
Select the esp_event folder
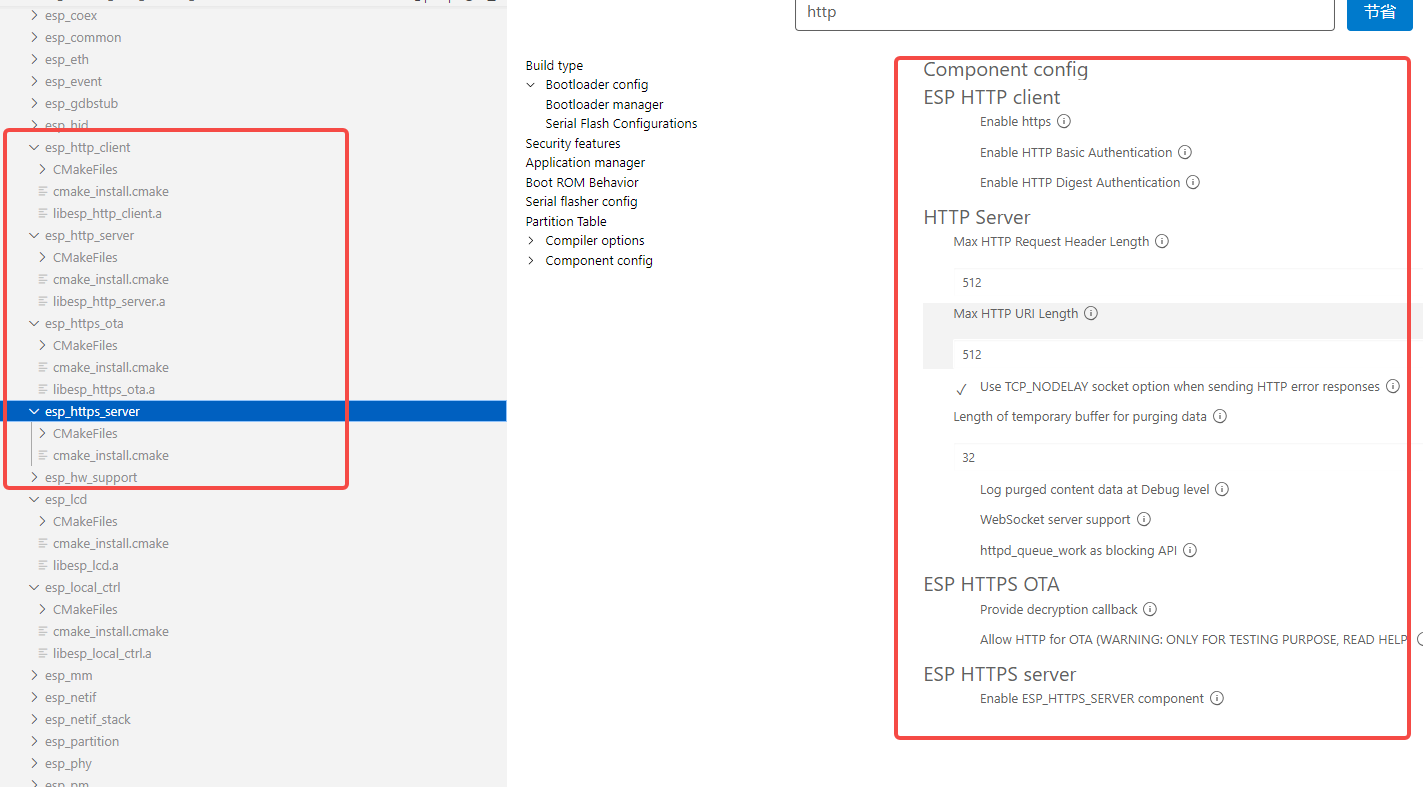tap(73, 81)
